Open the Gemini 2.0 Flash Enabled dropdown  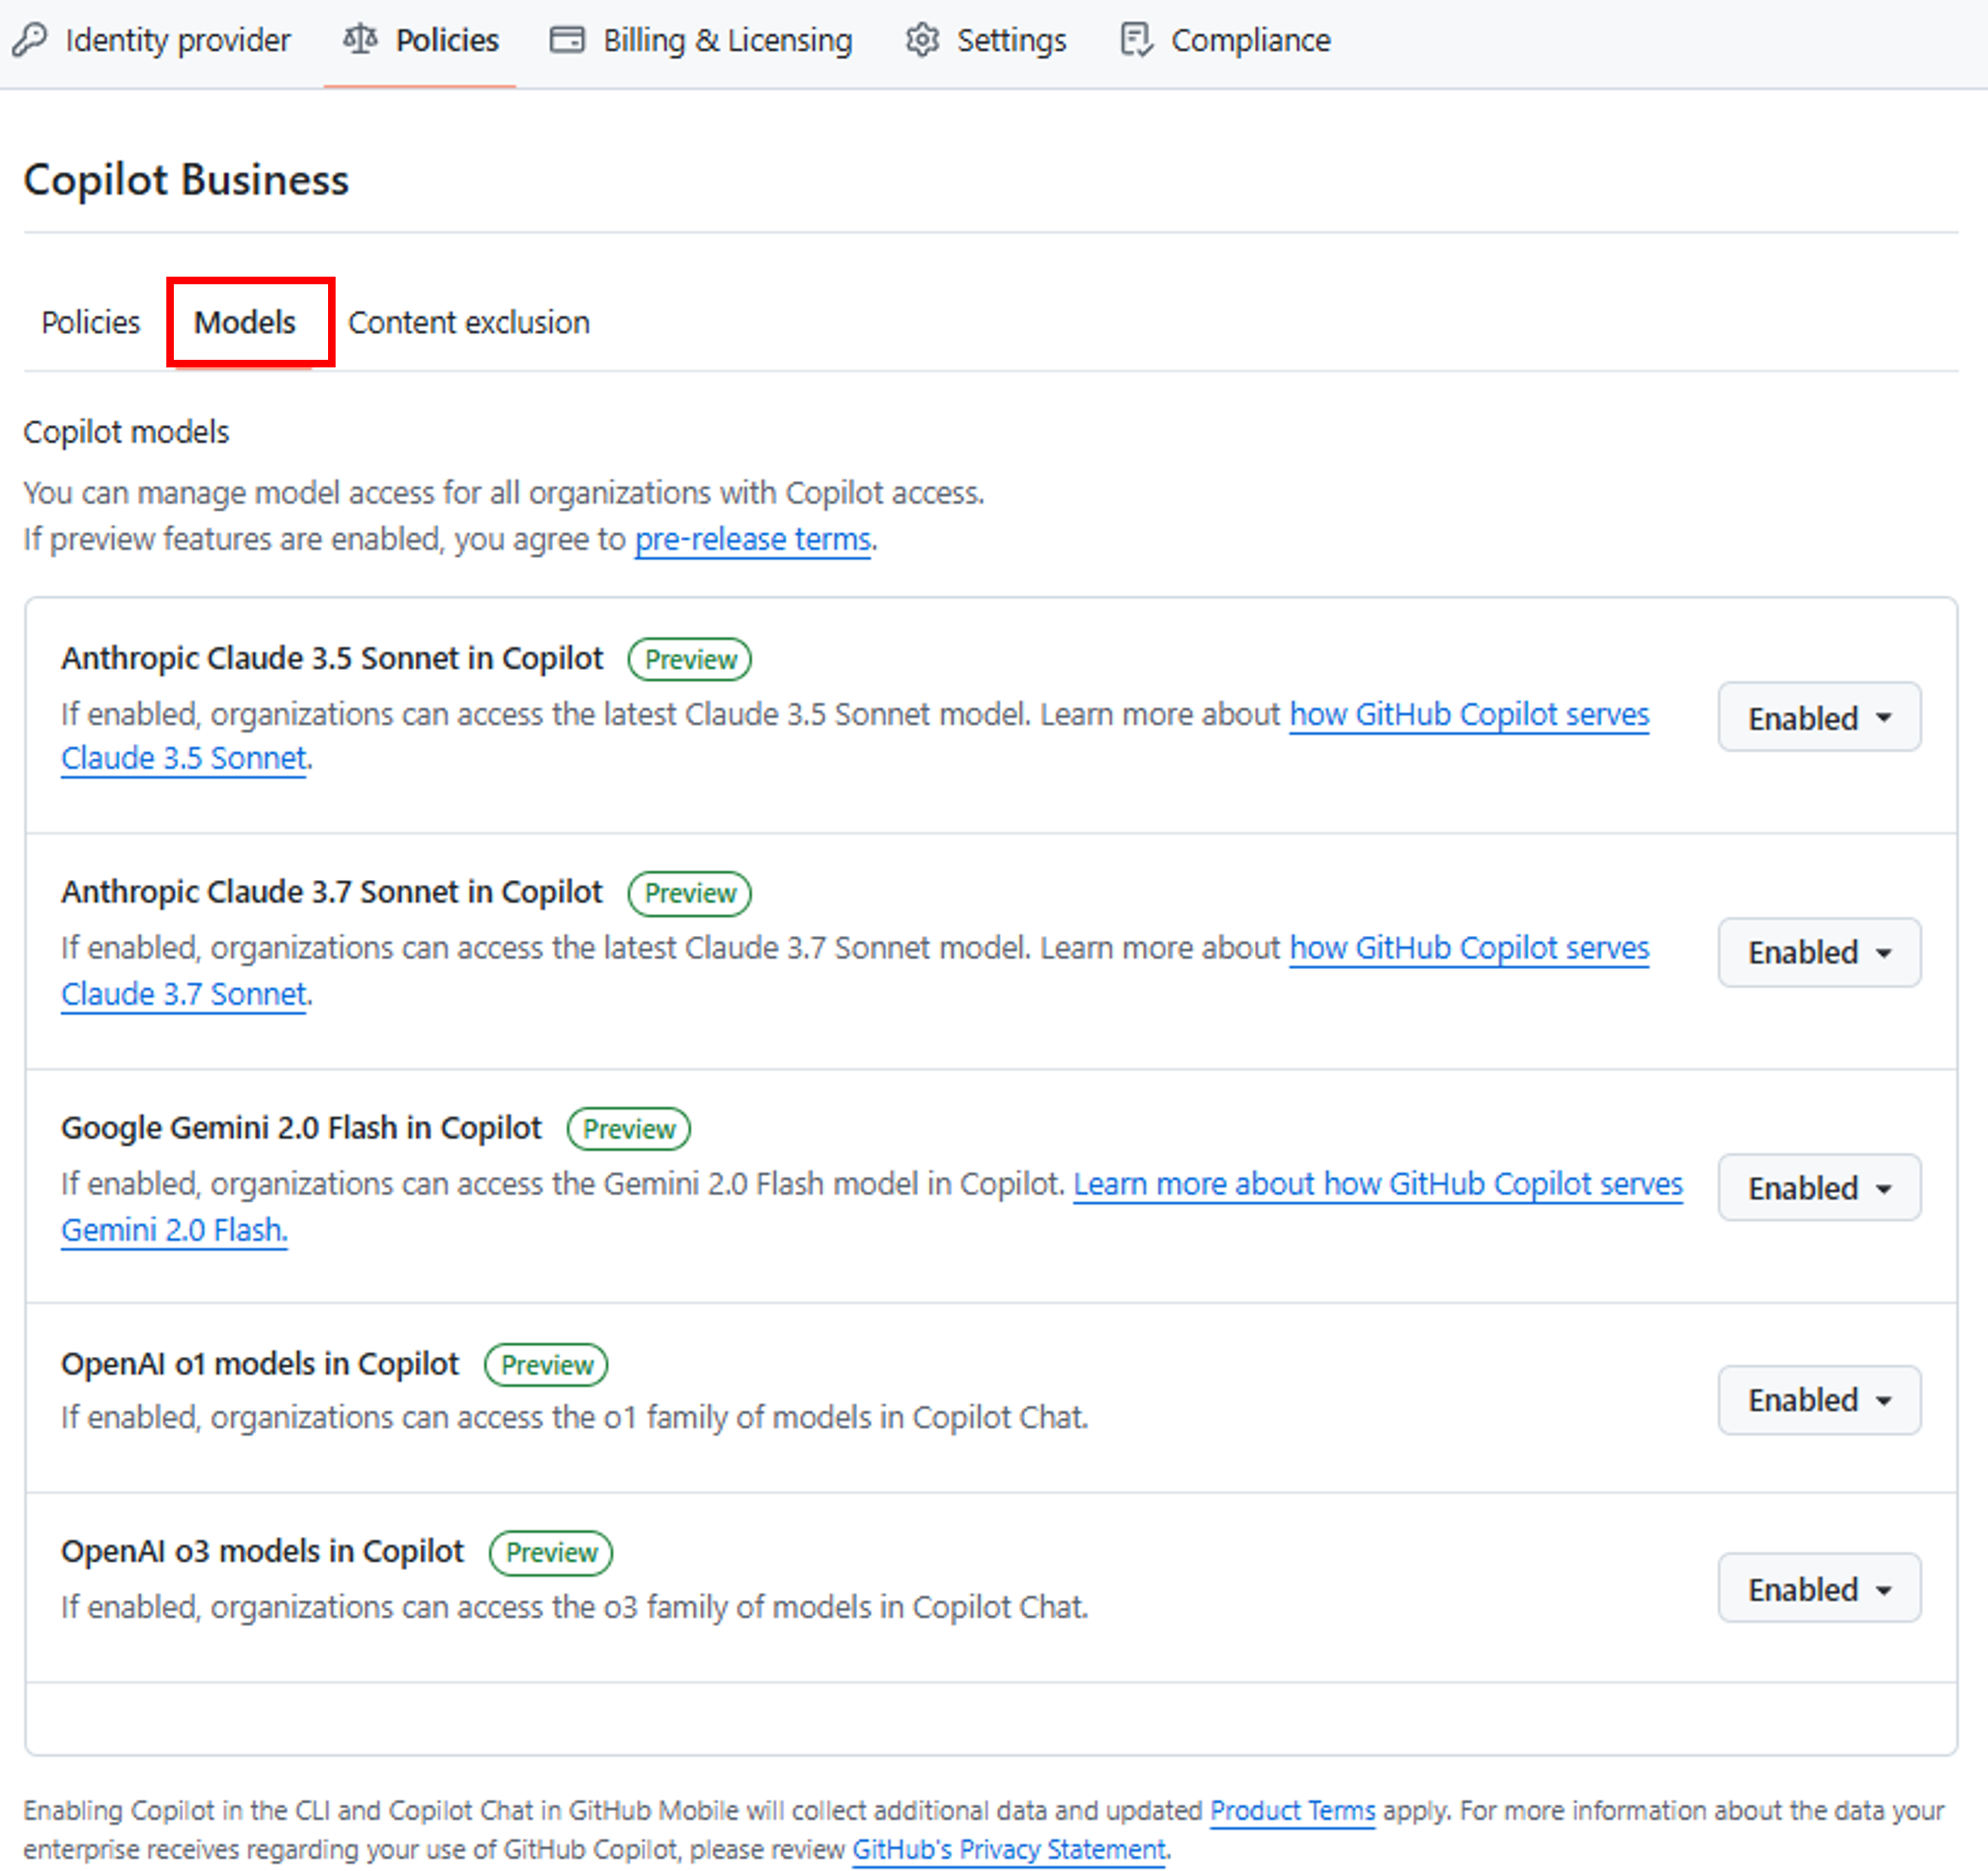click(1819, 1187)
